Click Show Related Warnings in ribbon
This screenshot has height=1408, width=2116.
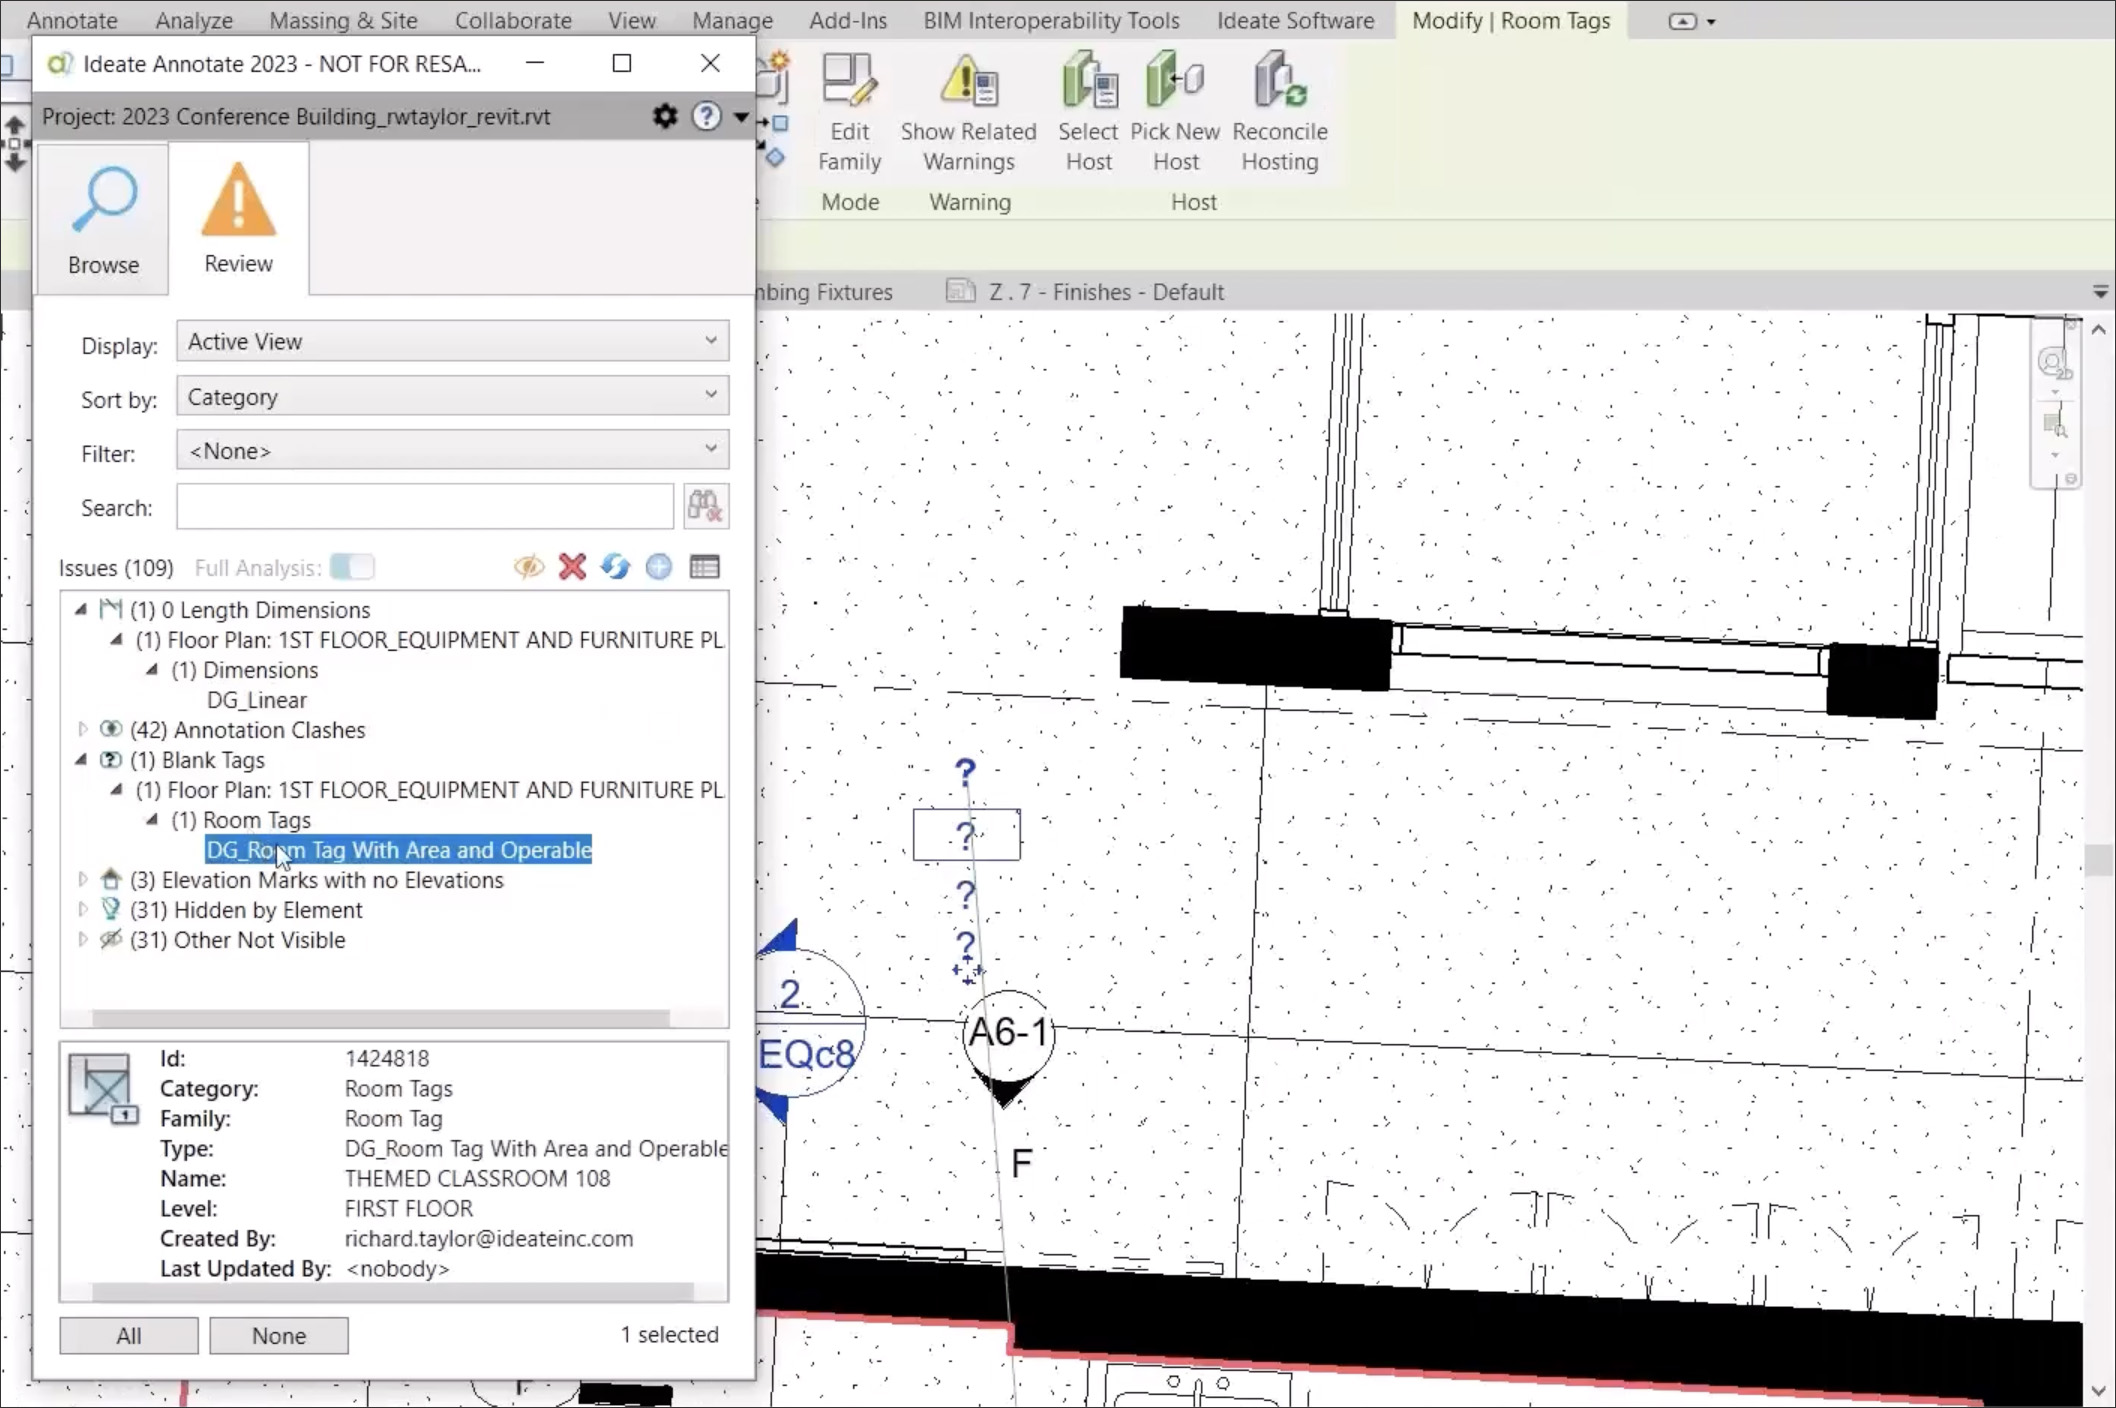969,112
